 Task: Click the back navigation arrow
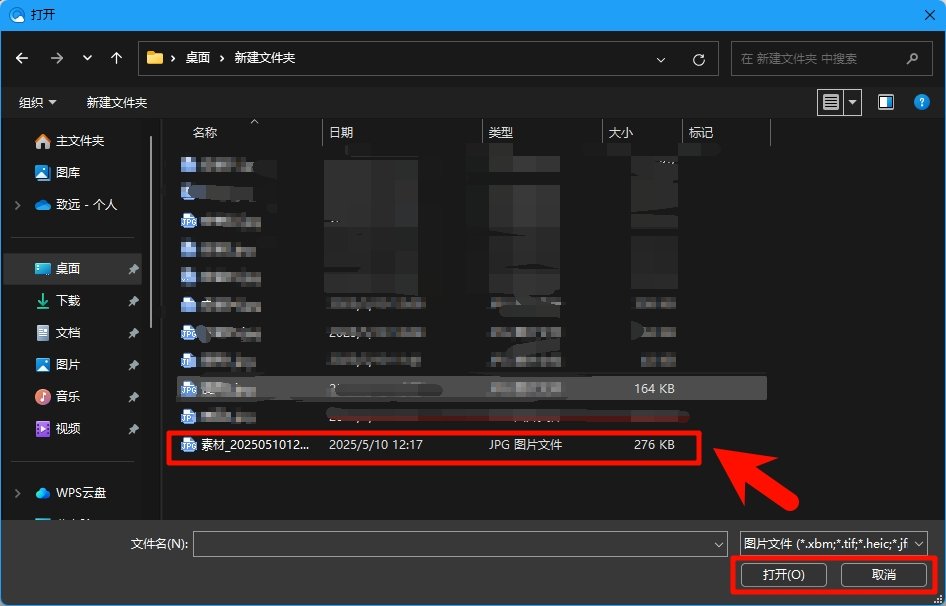22,58
